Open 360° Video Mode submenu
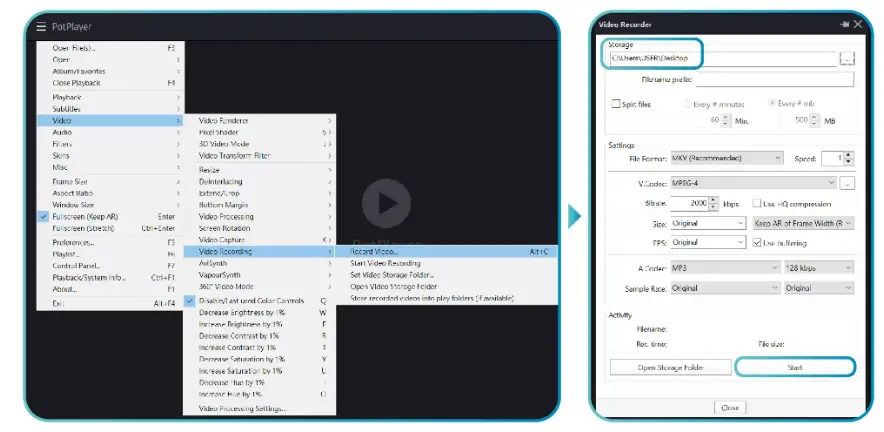 click(x=259, y=286)
